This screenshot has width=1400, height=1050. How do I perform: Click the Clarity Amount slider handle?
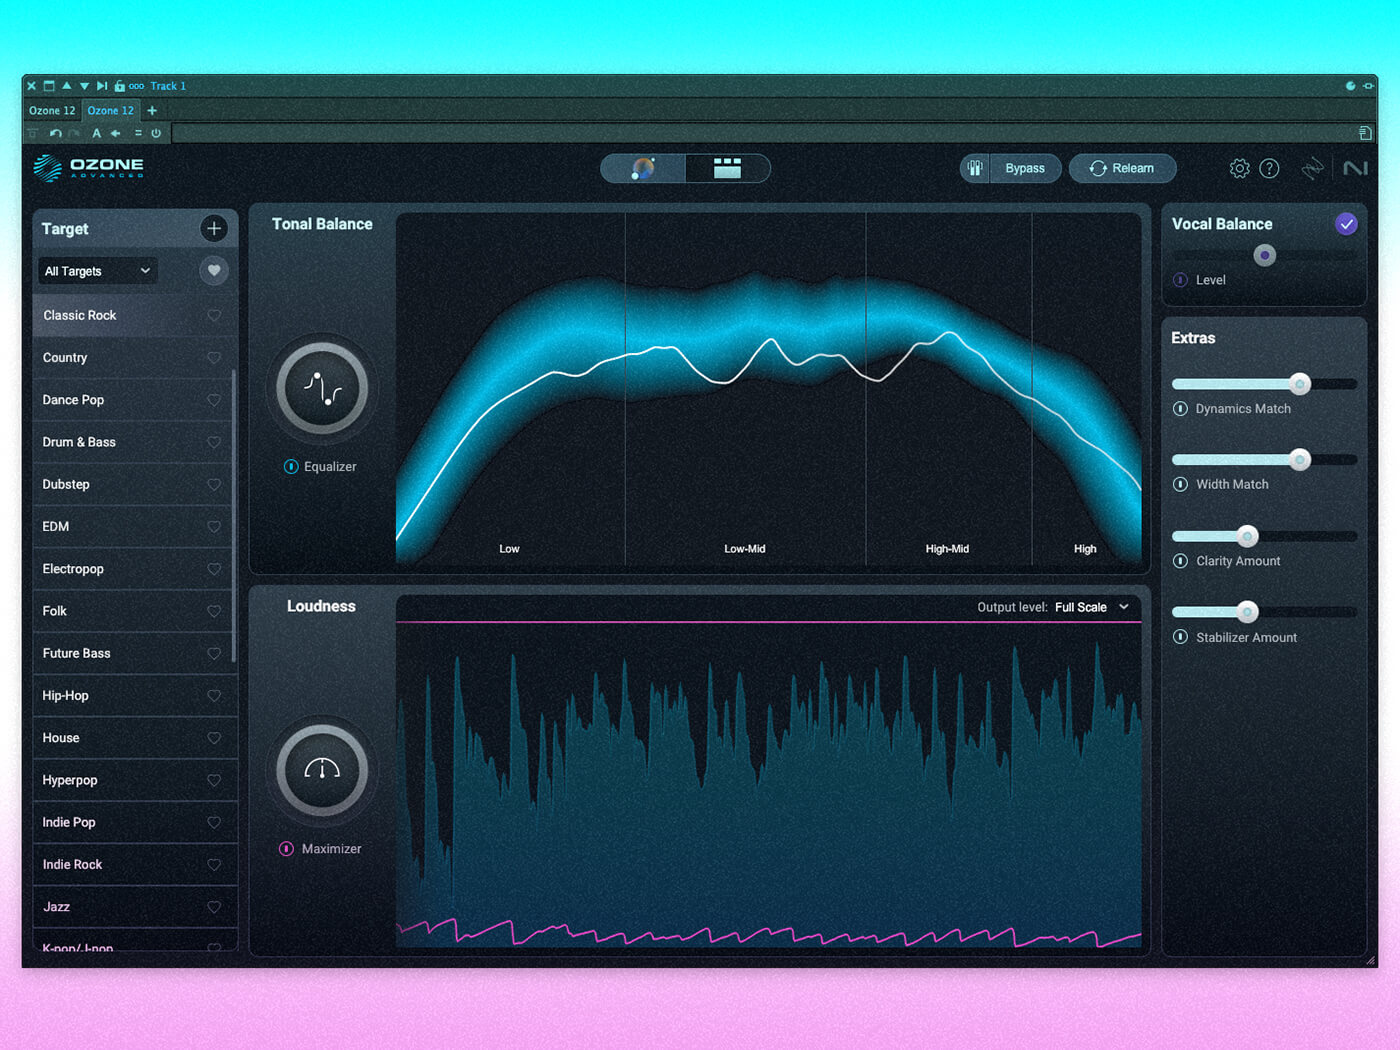[1247, 536]
